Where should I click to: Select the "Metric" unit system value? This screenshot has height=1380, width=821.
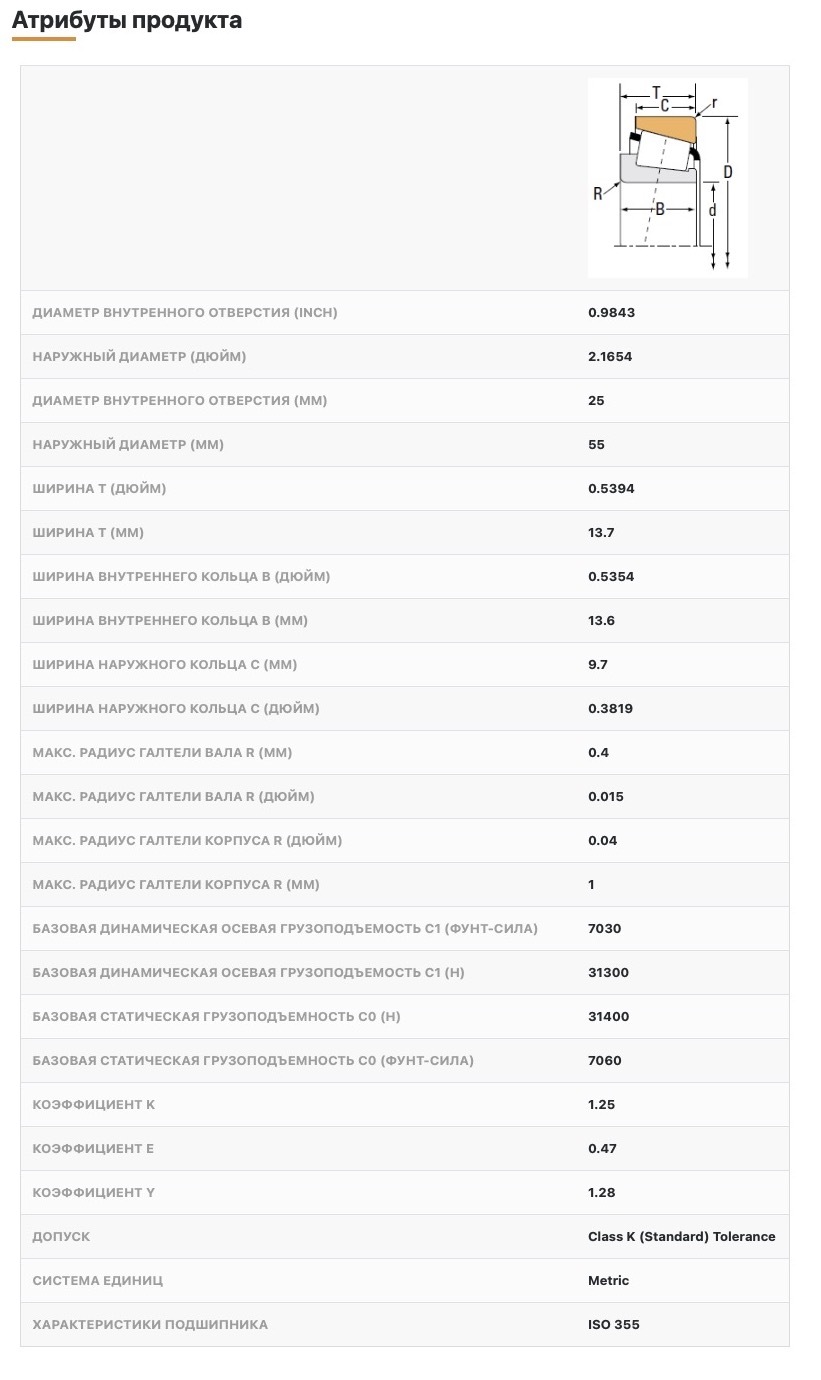pos(608,1281)
